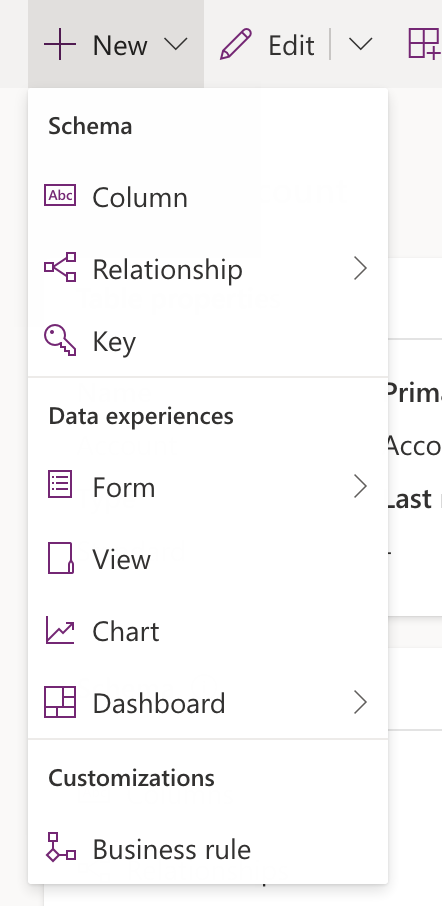Click the Business rule flow icon
This screenshot has width=442, height=906.
[60, 847]
